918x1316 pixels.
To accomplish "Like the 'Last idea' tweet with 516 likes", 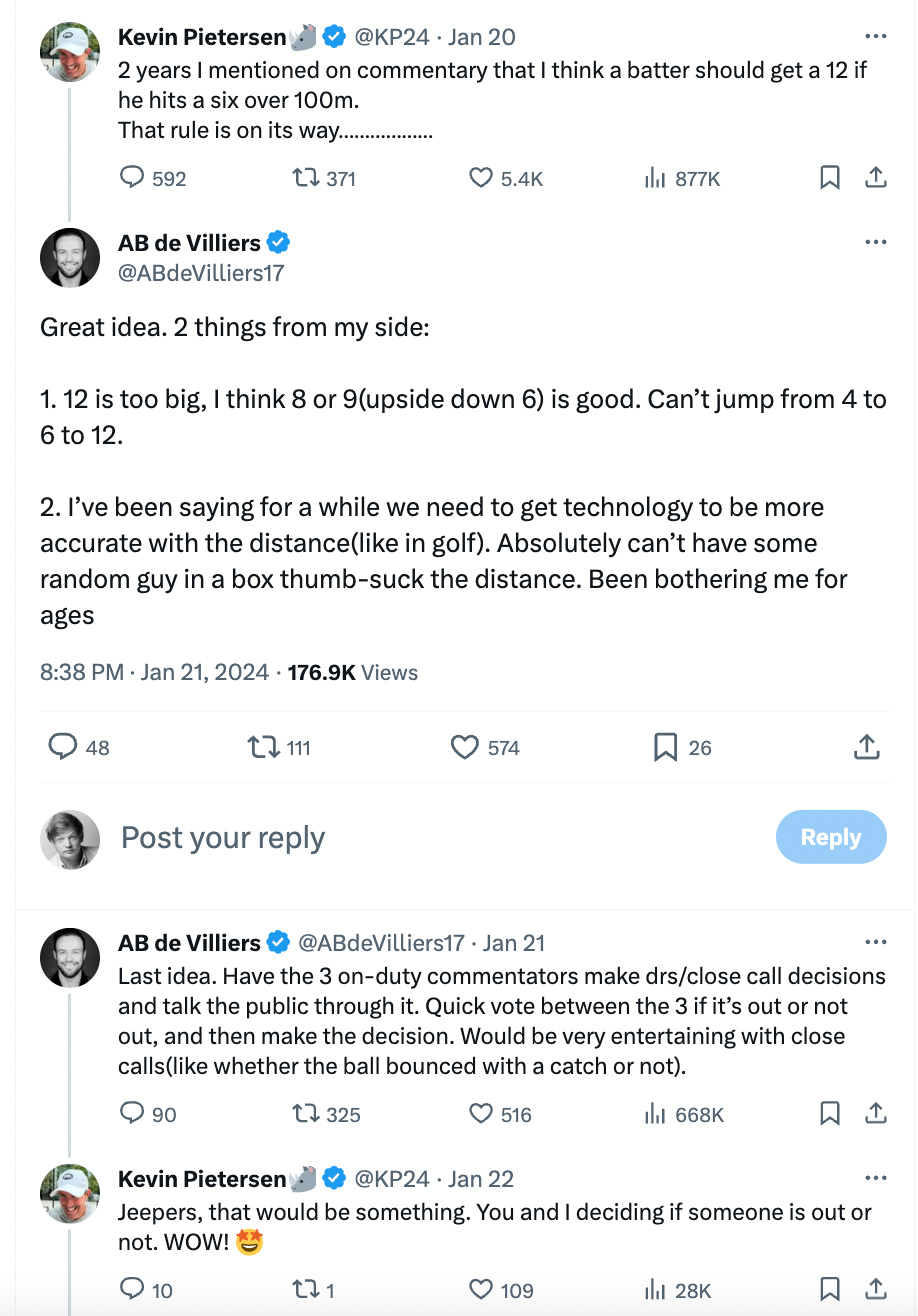I will [x=481, y=1114].
